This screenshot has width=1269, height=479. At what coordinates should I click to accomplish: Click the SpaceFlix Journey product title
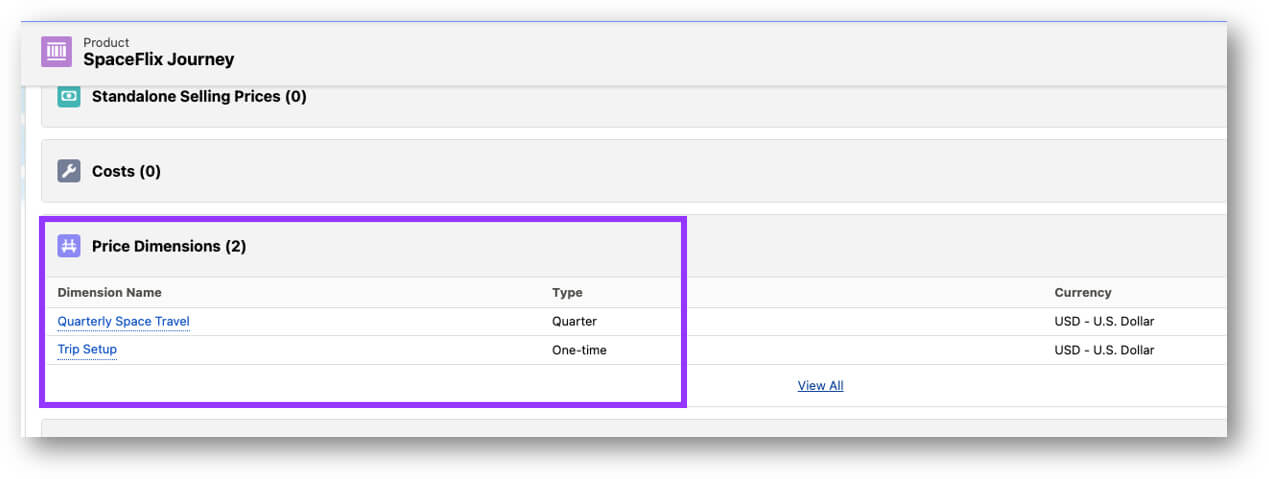pos(158,59)
